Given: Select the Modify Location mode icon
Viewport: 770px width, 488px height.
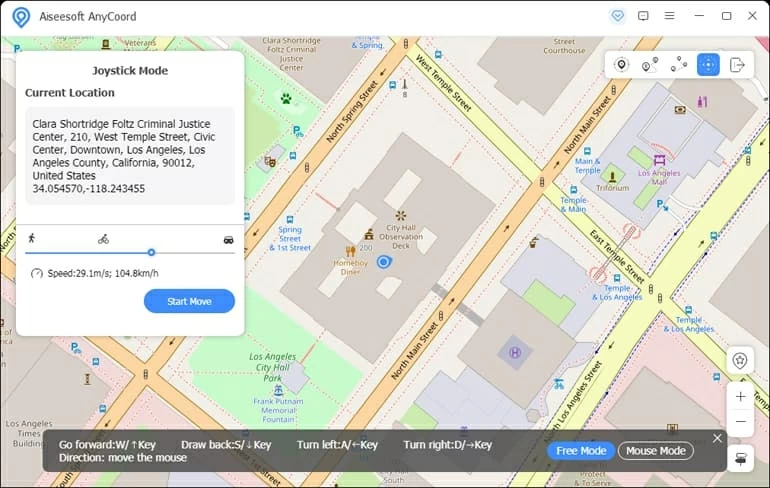Looking at the screenshot, I should [621, 65].
